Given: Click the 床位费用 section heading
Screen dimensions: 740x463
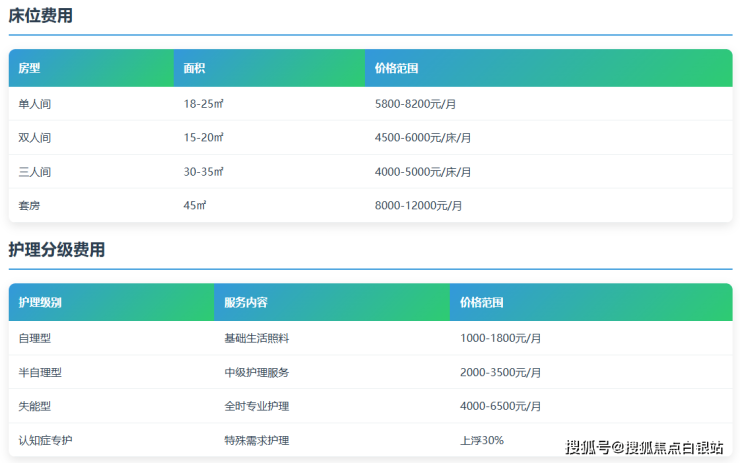Looking at the screenshot, I should [40, 16].
